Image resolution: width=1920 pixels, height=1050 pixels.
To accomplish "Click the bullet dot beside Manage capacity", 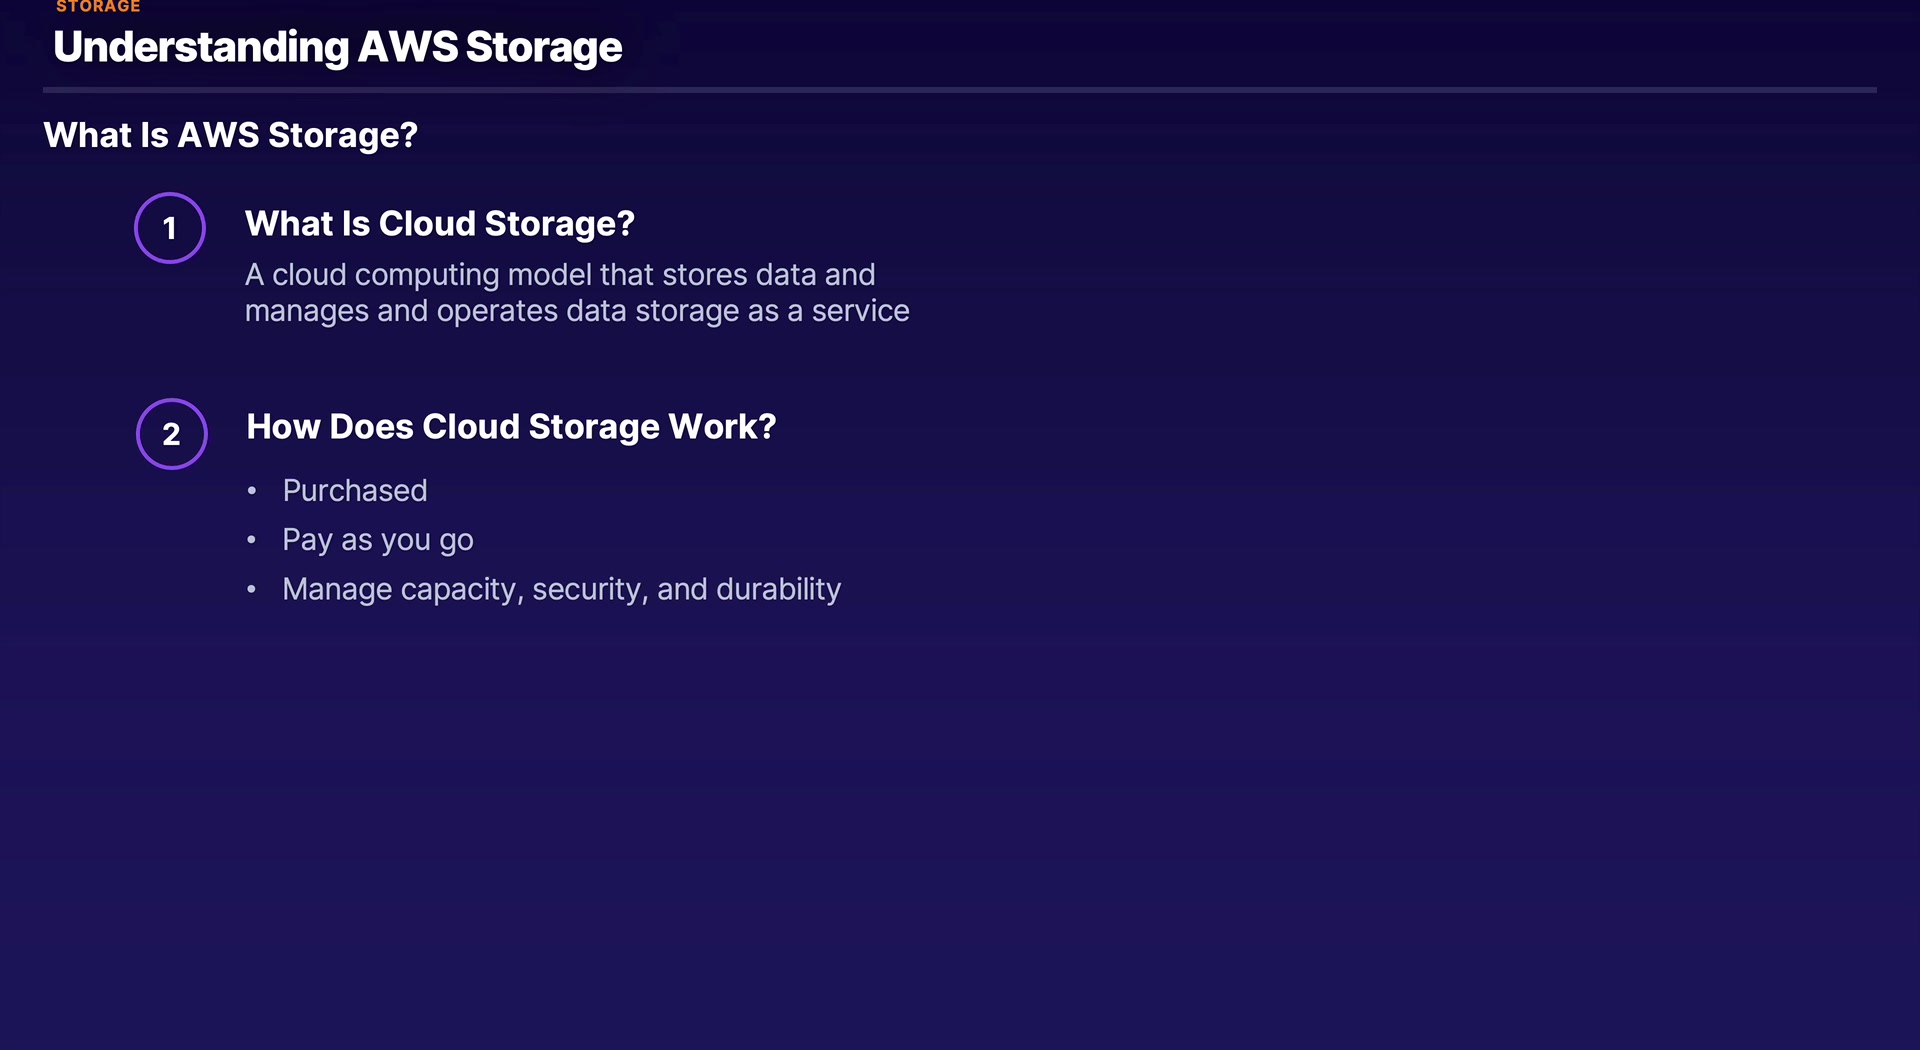I will [252, 589].
